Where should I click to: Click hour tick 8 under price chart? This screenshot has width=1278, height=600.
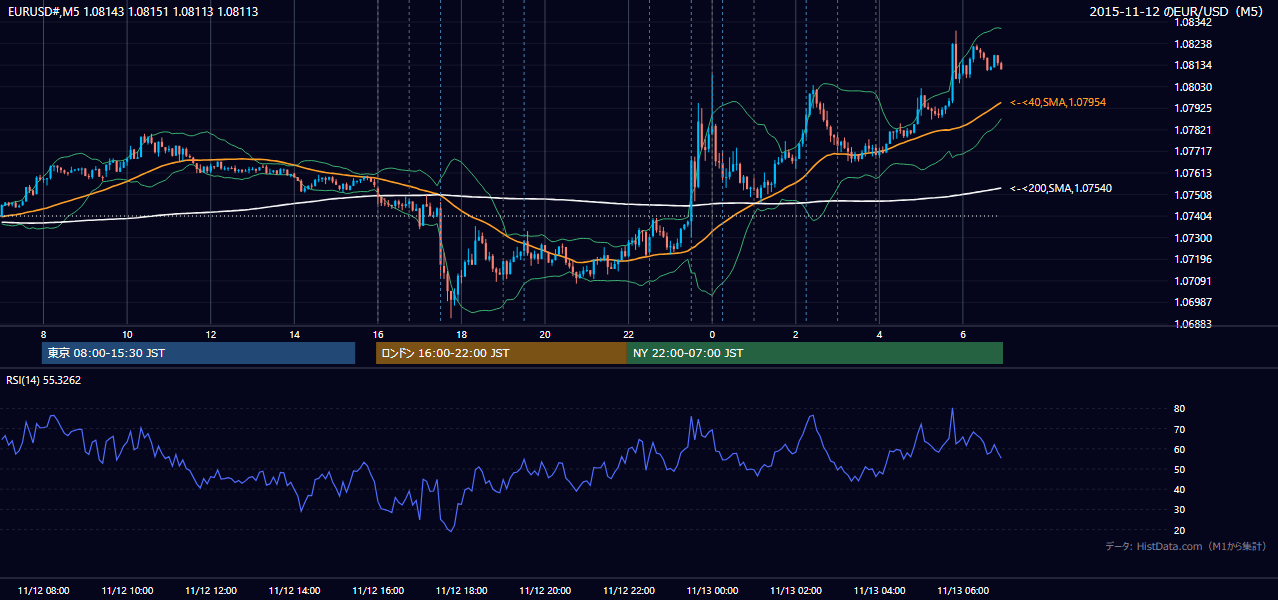pyautogui.click(x=44, y=334)
